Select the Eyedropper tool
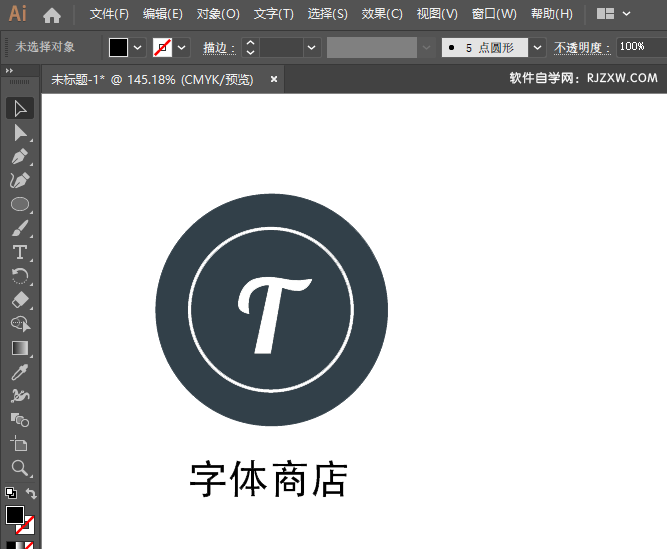The image size is (667, 549). [x=20, y=372]
